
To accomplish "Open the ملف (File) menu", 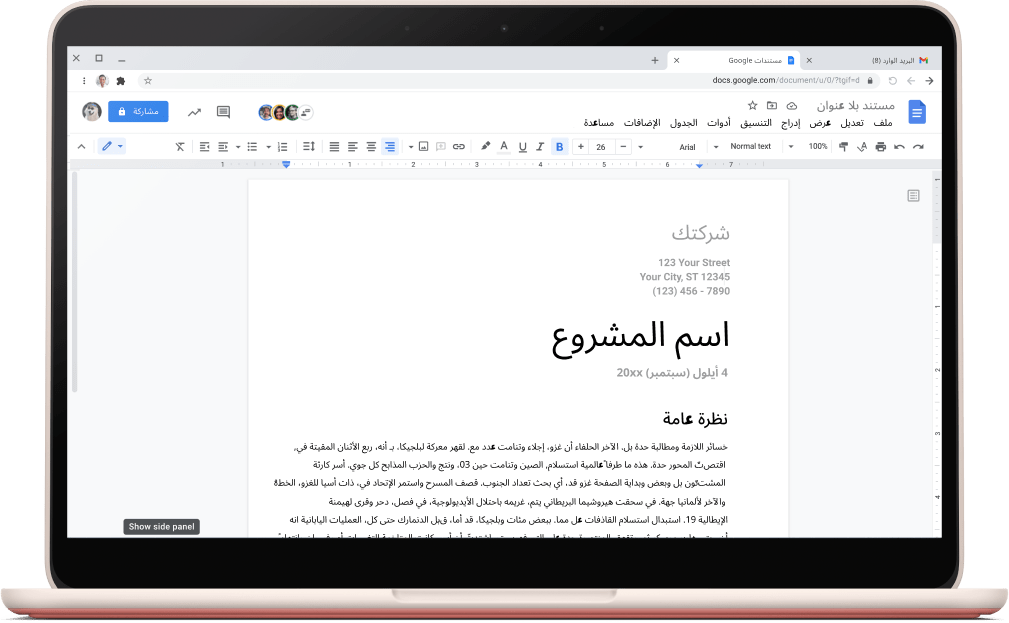I will point(883,123).
